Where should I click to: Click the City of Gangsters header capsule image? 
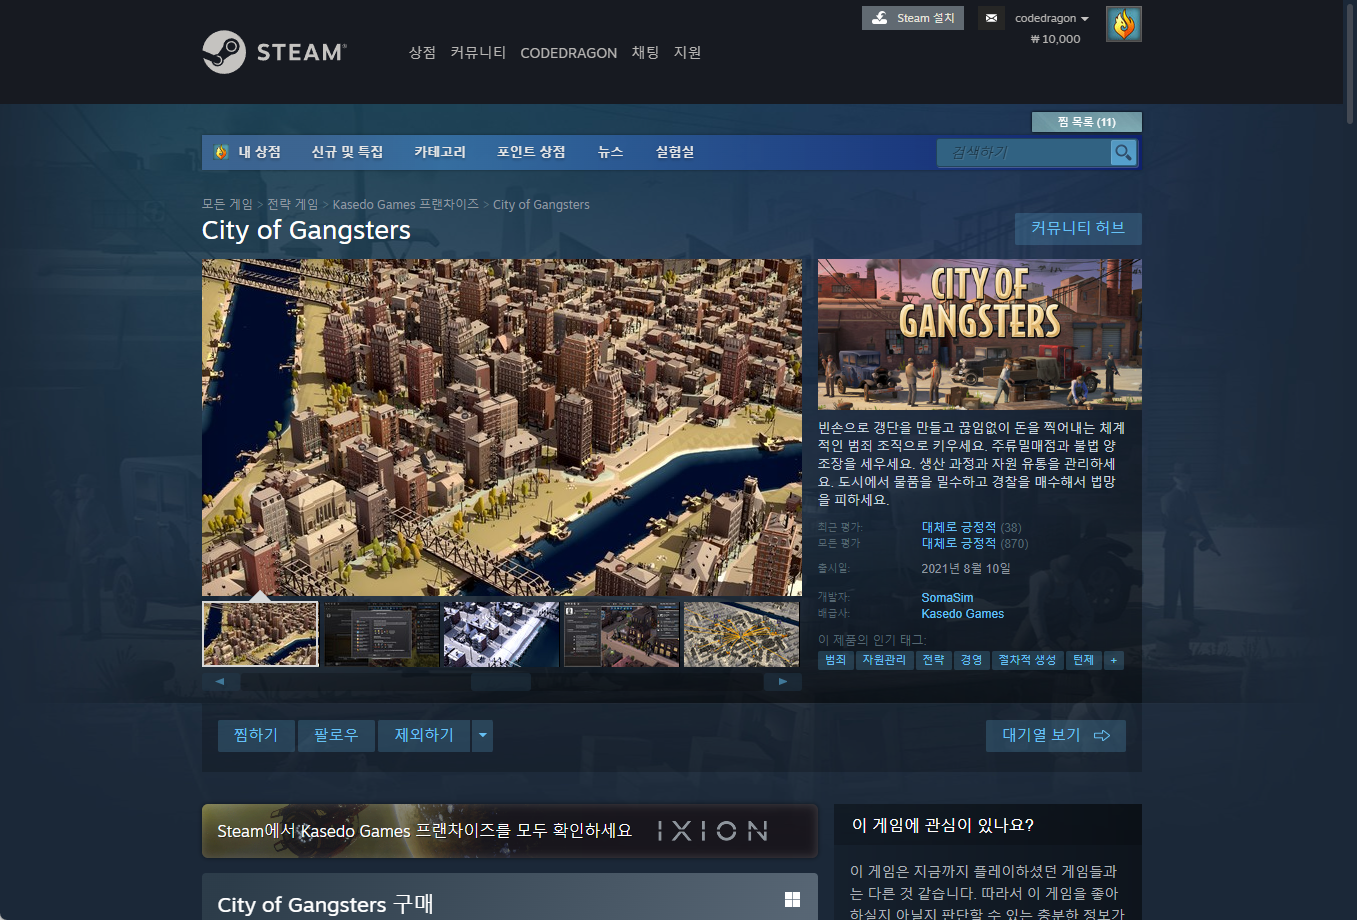[x=980, y=335]
